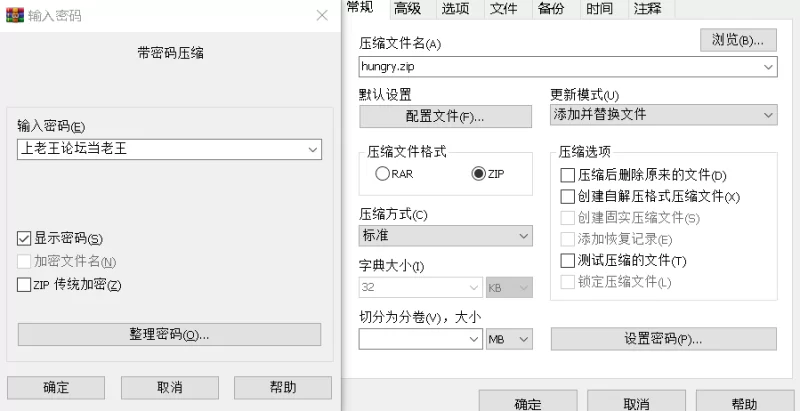Select the ZIP format radio button
The image size is (800, 411).
click(479, 174)
